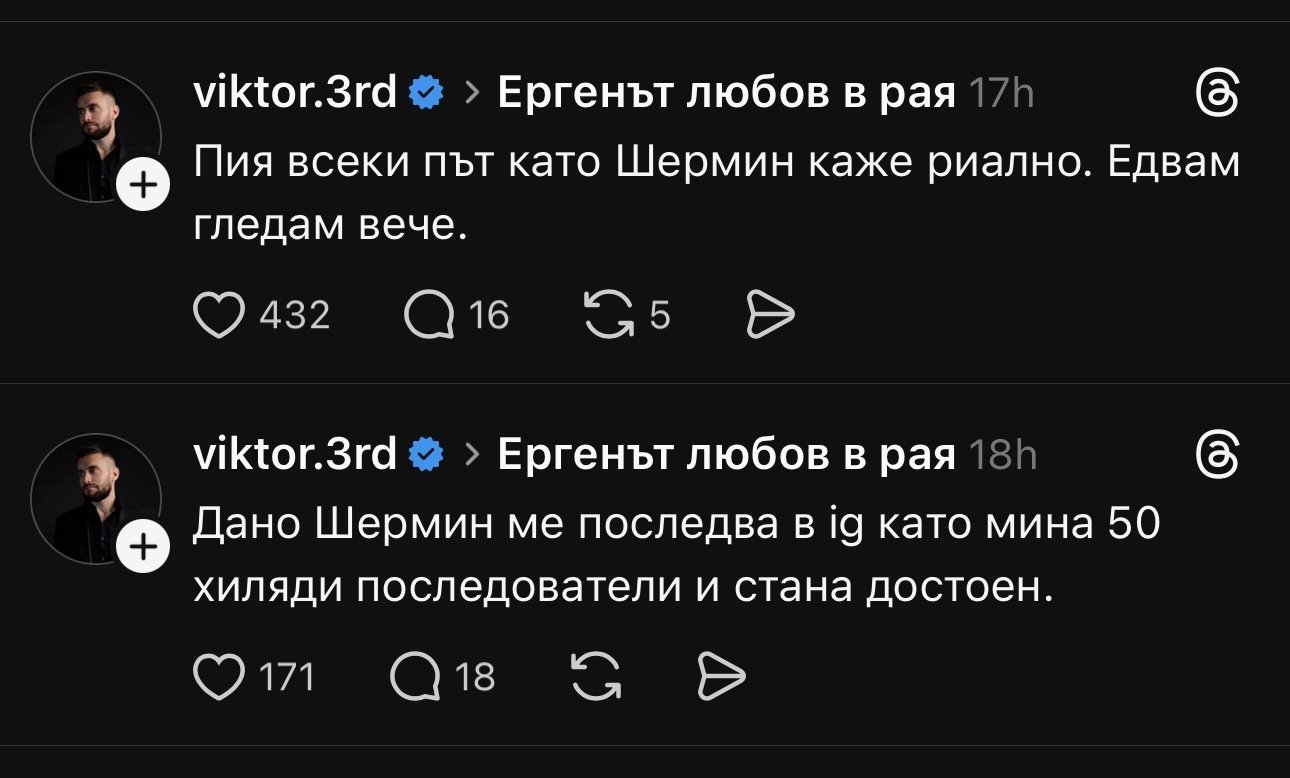This screenshot has height=778, width=1290.
Task: Open viktor.3rd profile from the 17h post
Action: (x=294, y=94)
